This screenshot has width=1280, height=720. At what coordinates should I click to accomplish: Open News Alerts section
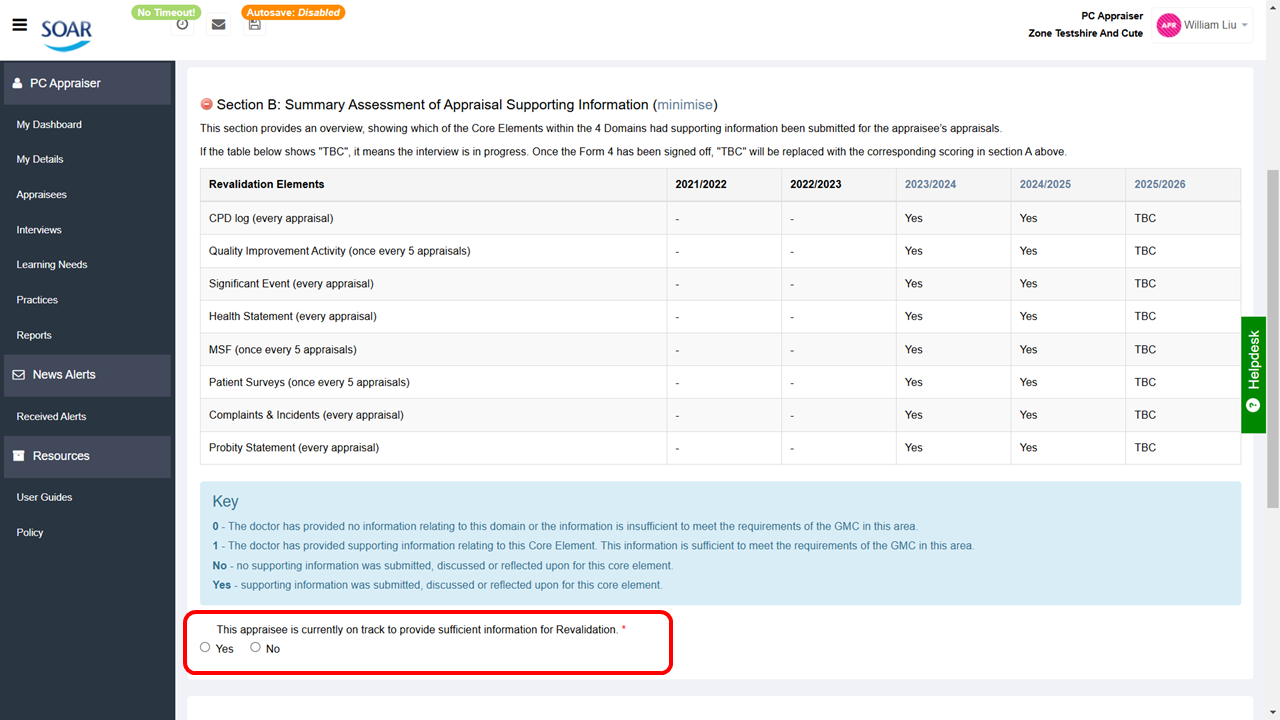[x=87, y=375]
